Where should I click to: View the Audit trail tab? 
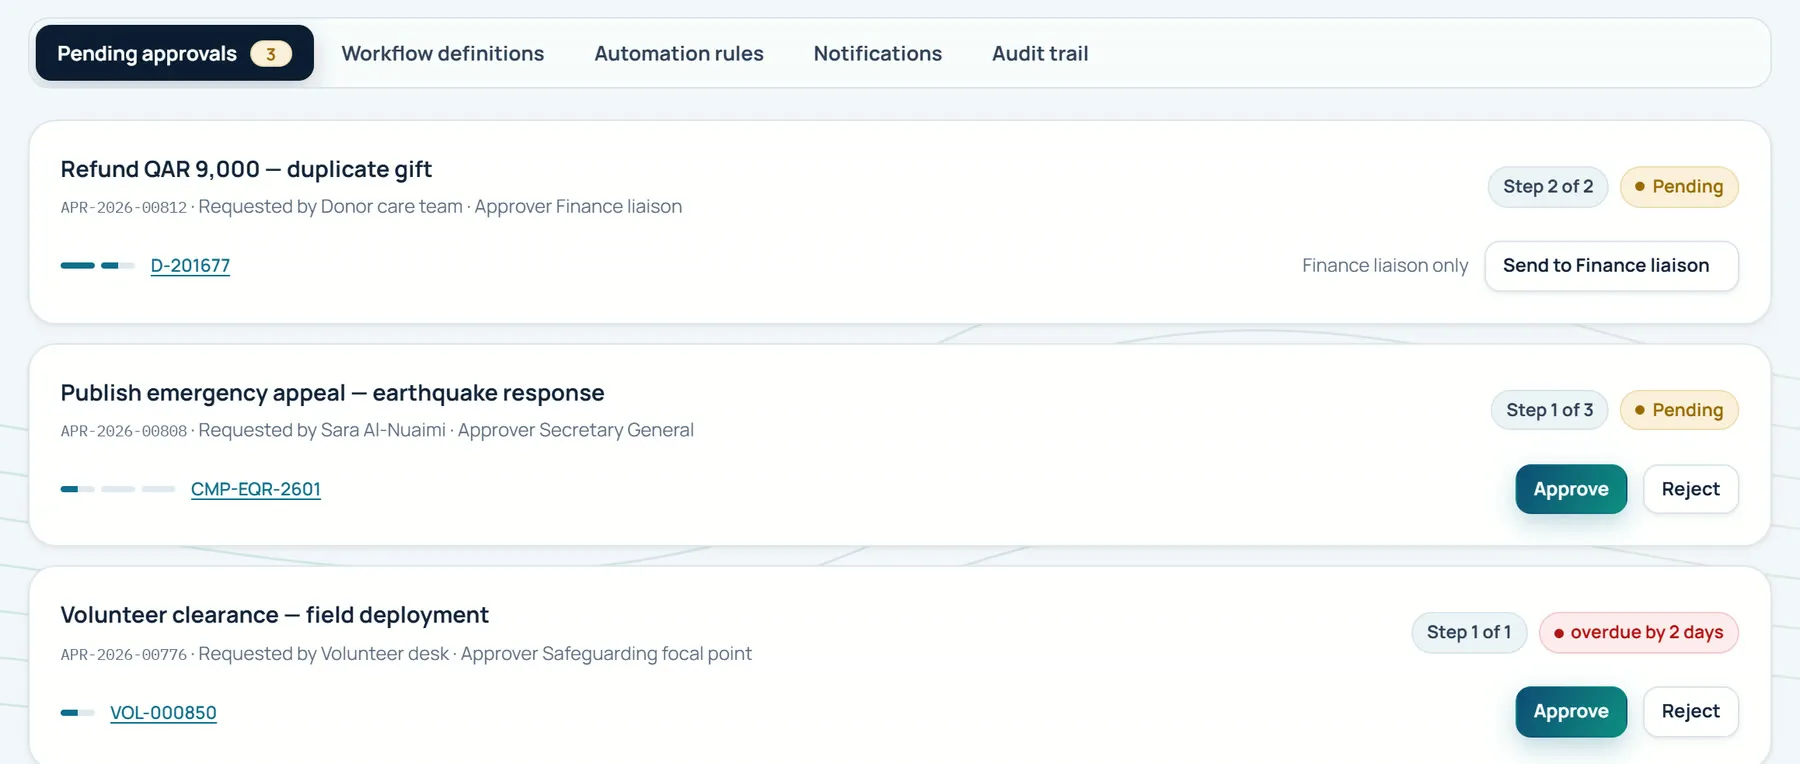coord(1040,53)
